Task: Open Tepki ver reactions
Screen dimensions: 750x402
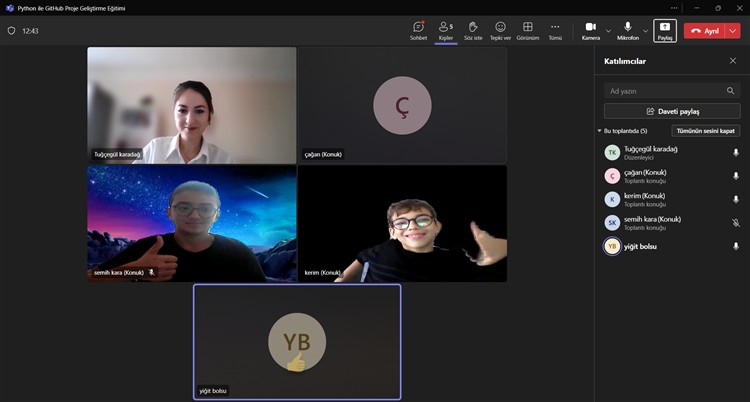Action: pyautogui.click(x=500, y=30)
